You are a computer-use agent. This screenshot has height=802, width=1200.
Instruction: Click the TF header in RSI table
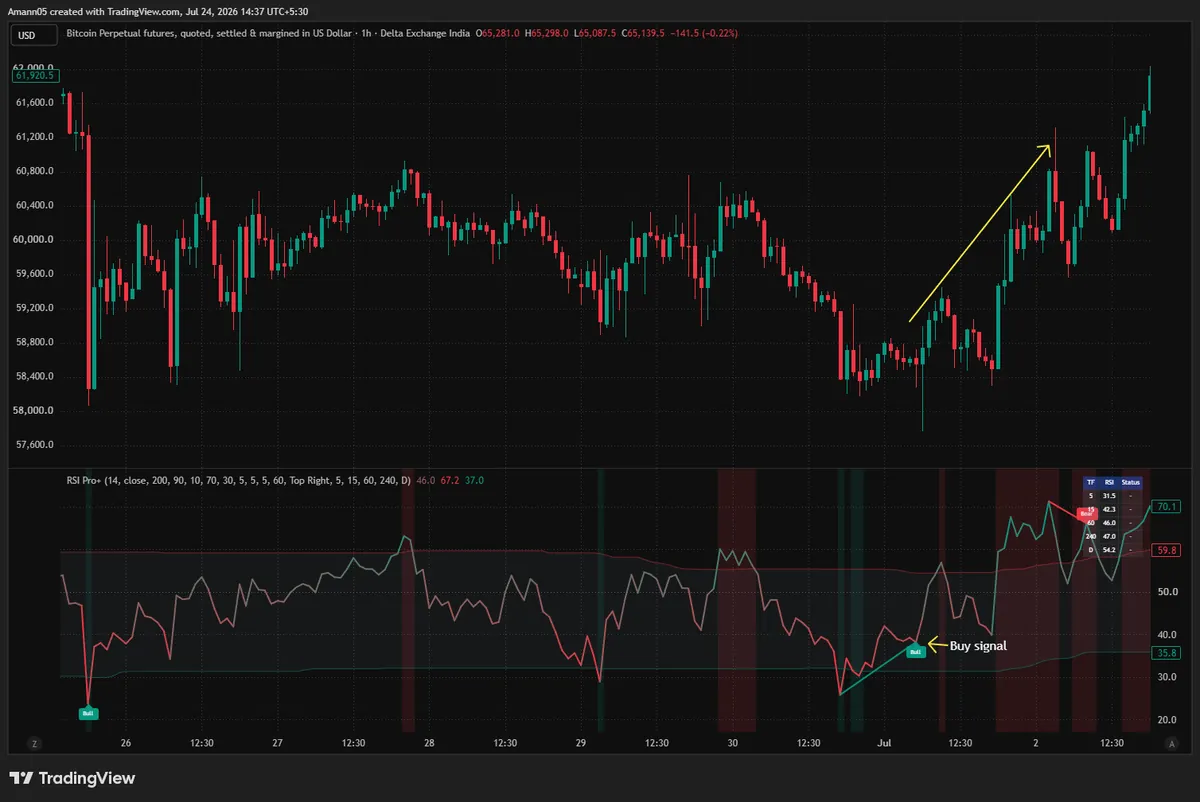[x=1091, y=482]
